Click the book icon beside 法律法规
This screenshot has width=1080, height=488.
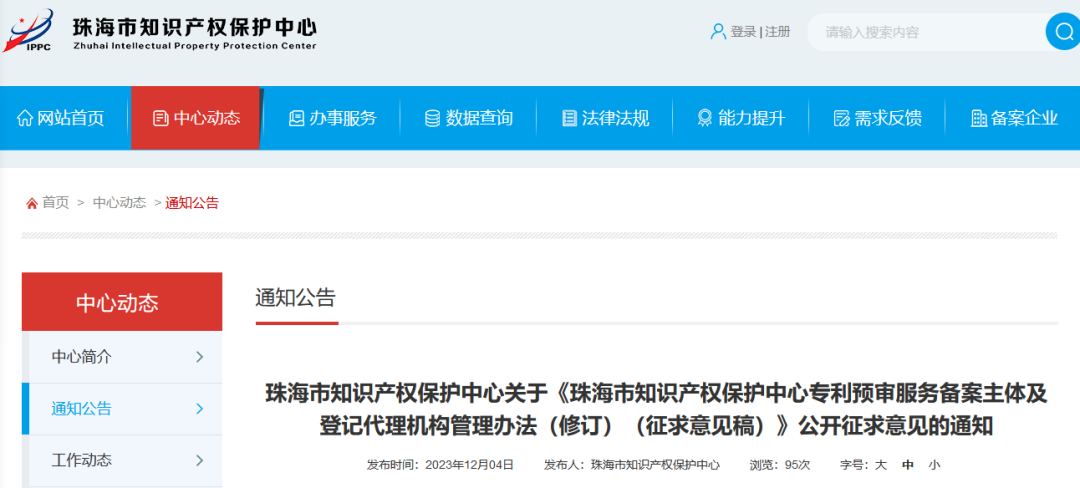coord(569,118)
